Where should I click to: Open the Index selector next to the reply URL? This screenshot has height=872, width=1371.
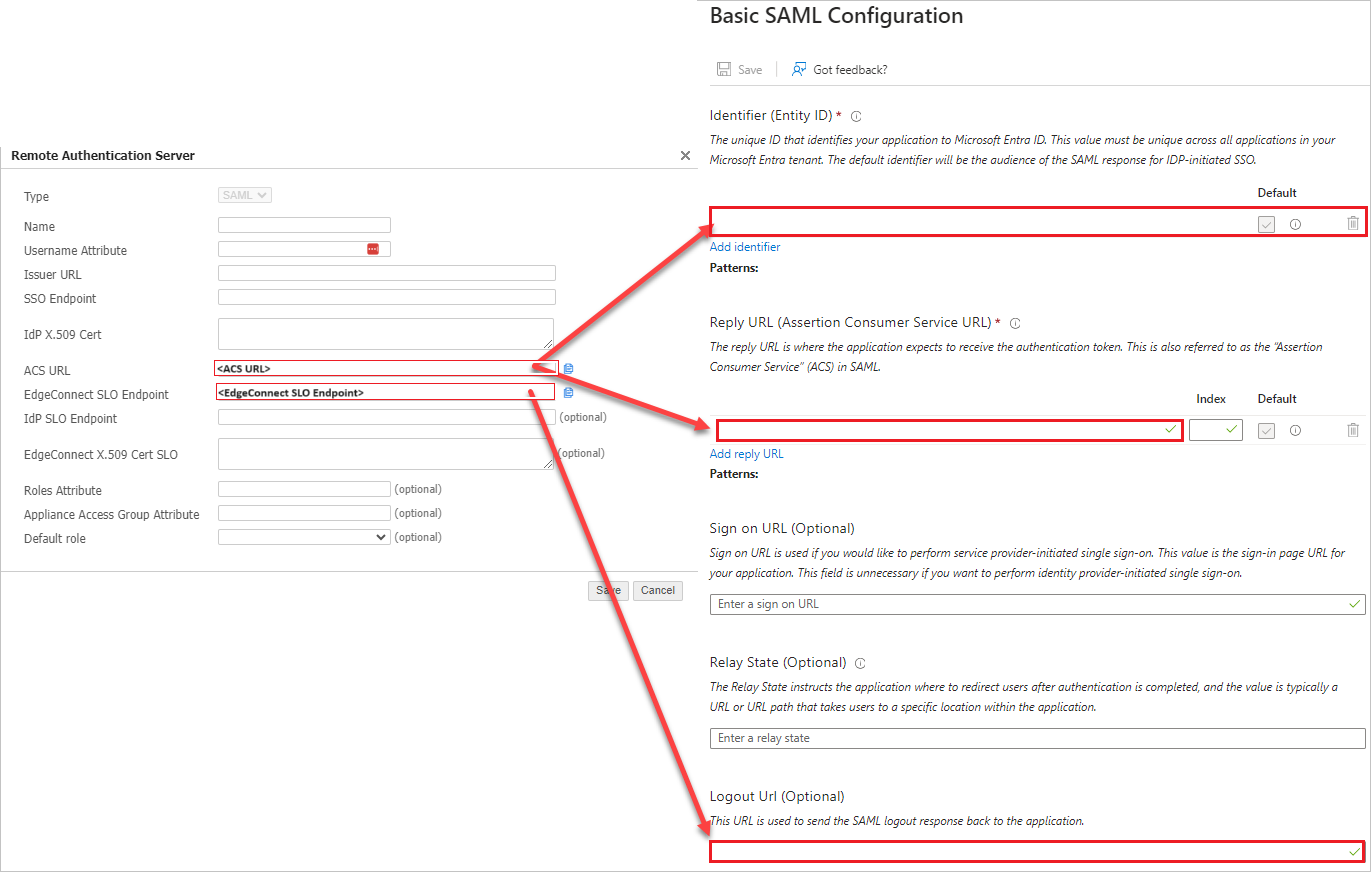(x=1215, y=429)
